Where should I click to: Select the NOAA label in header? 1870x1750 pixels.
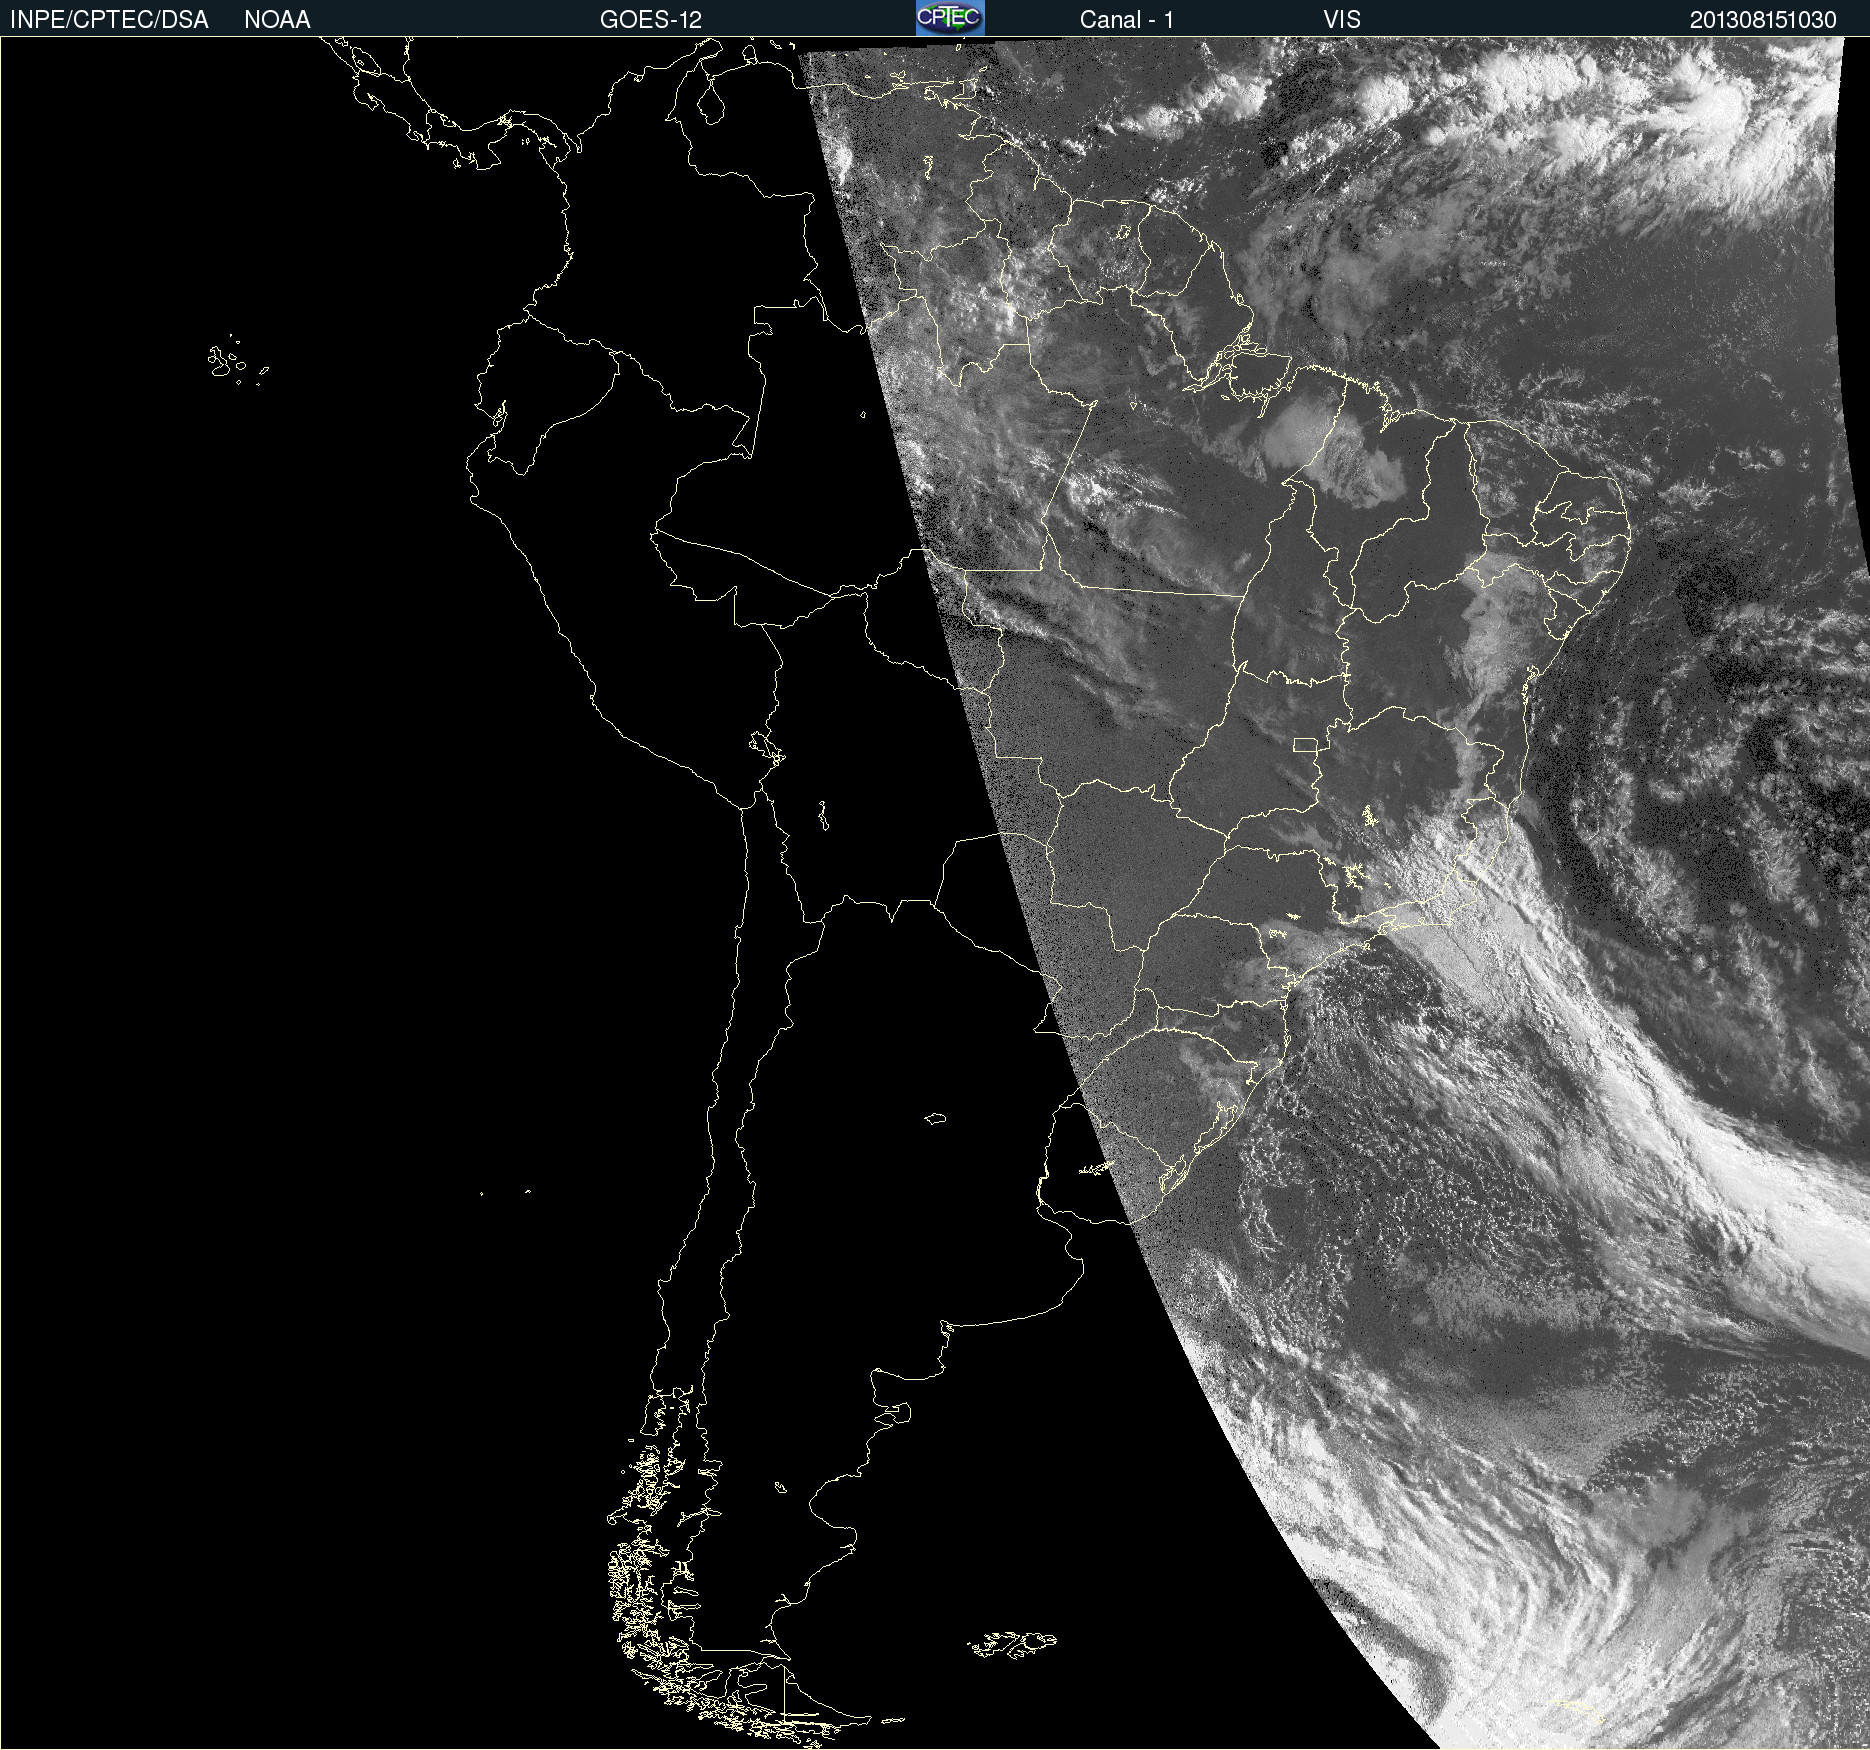(277, 20)
